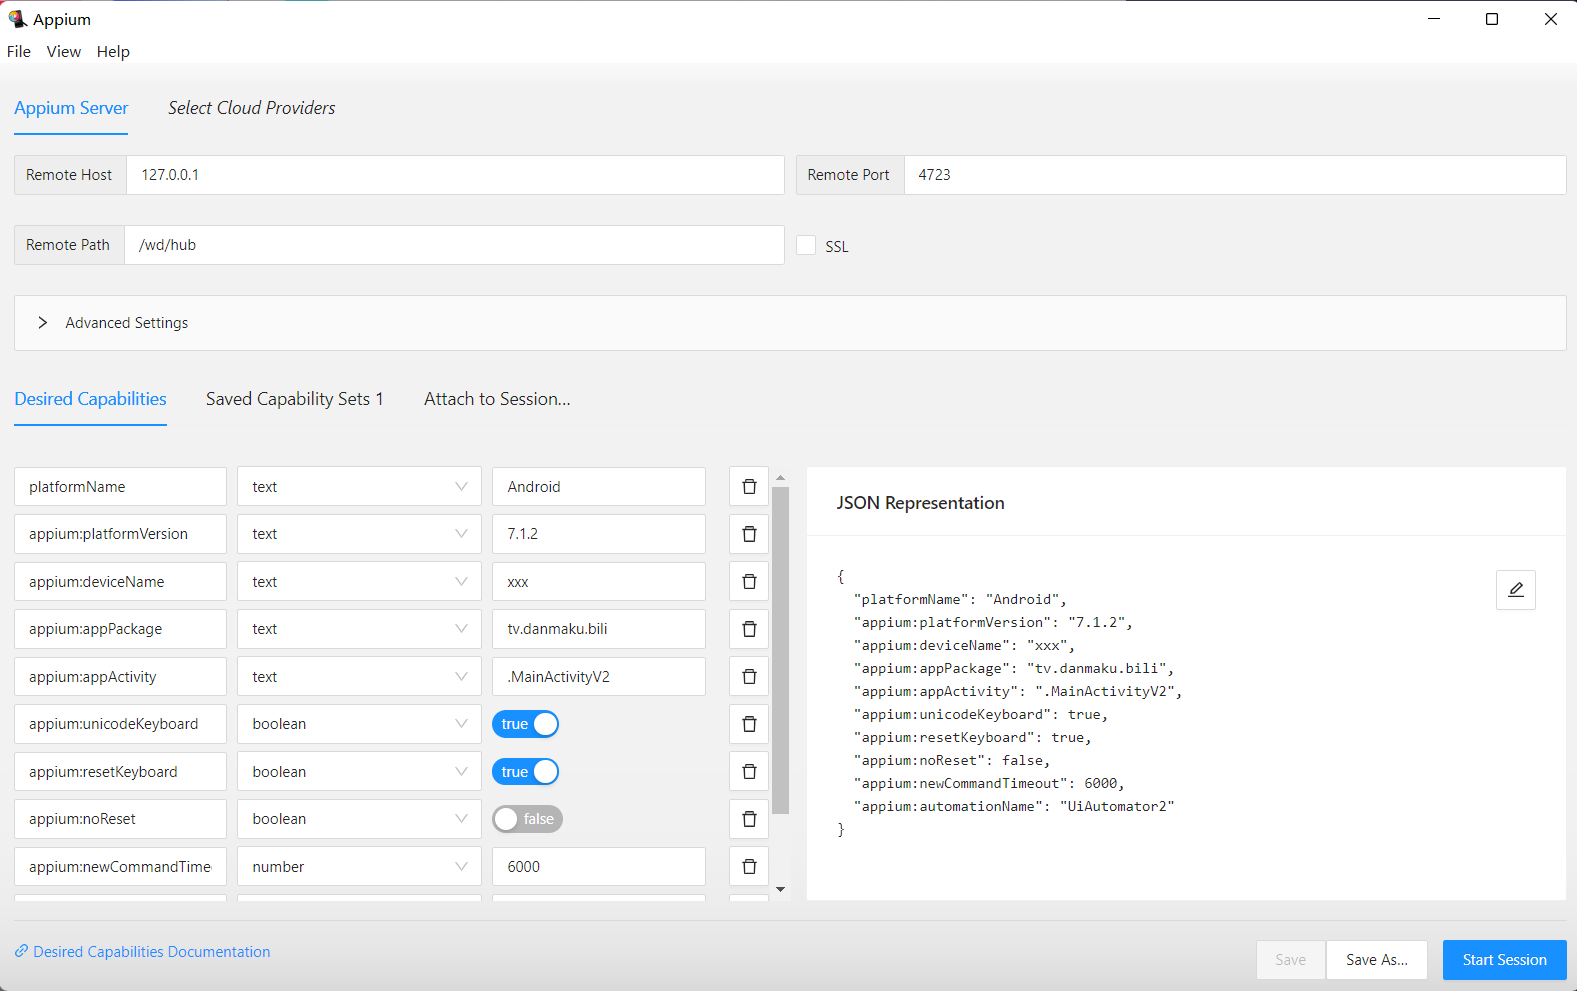1577x991 pixels.
Task: Click scrollbar down arrow in capabilities list
Action: (x=781, y=889)
